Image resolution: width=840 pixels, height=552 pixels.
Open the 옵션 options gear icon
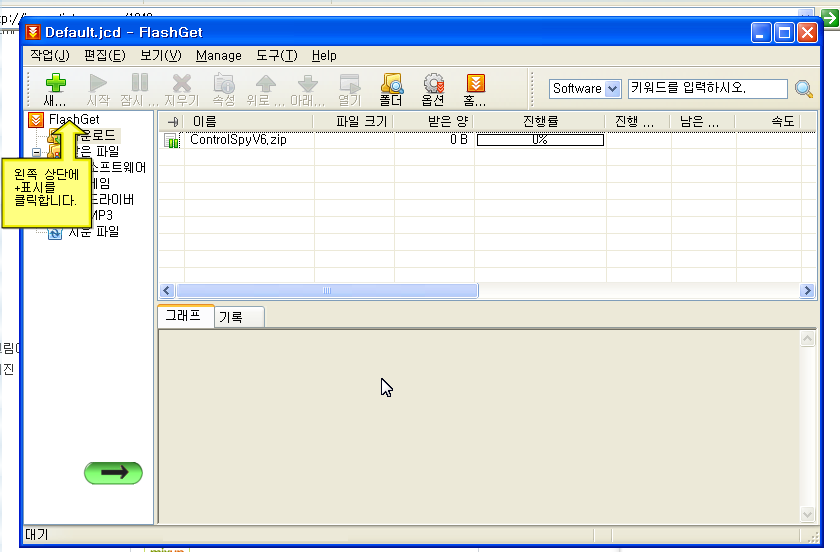433,89
